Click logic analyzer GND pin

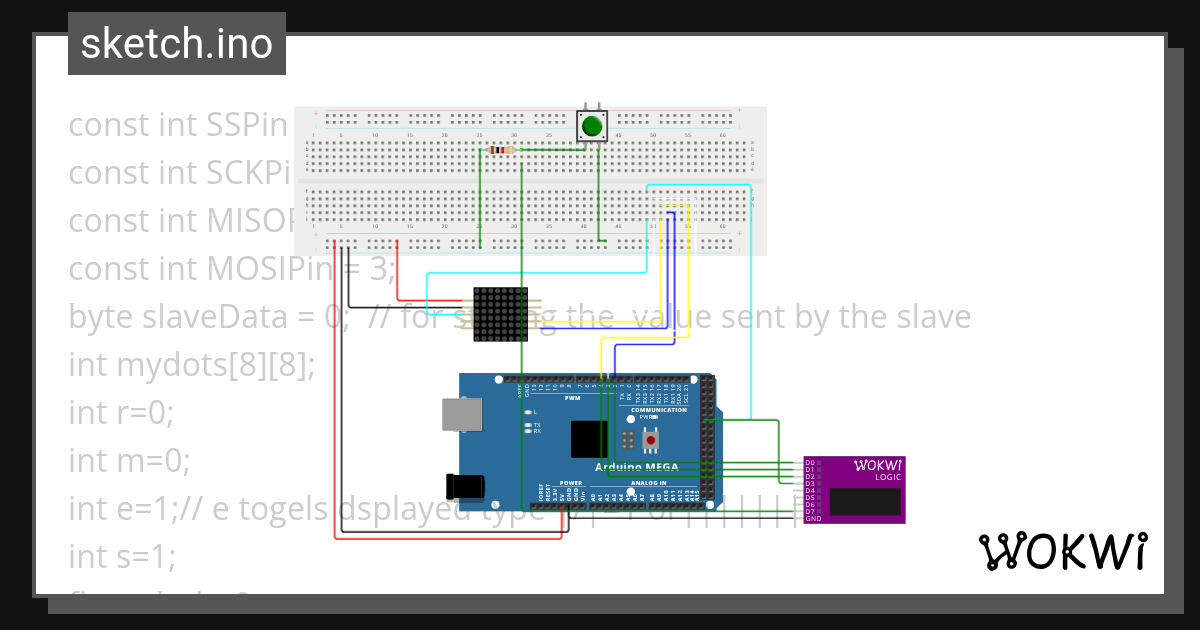click(813, 519)
